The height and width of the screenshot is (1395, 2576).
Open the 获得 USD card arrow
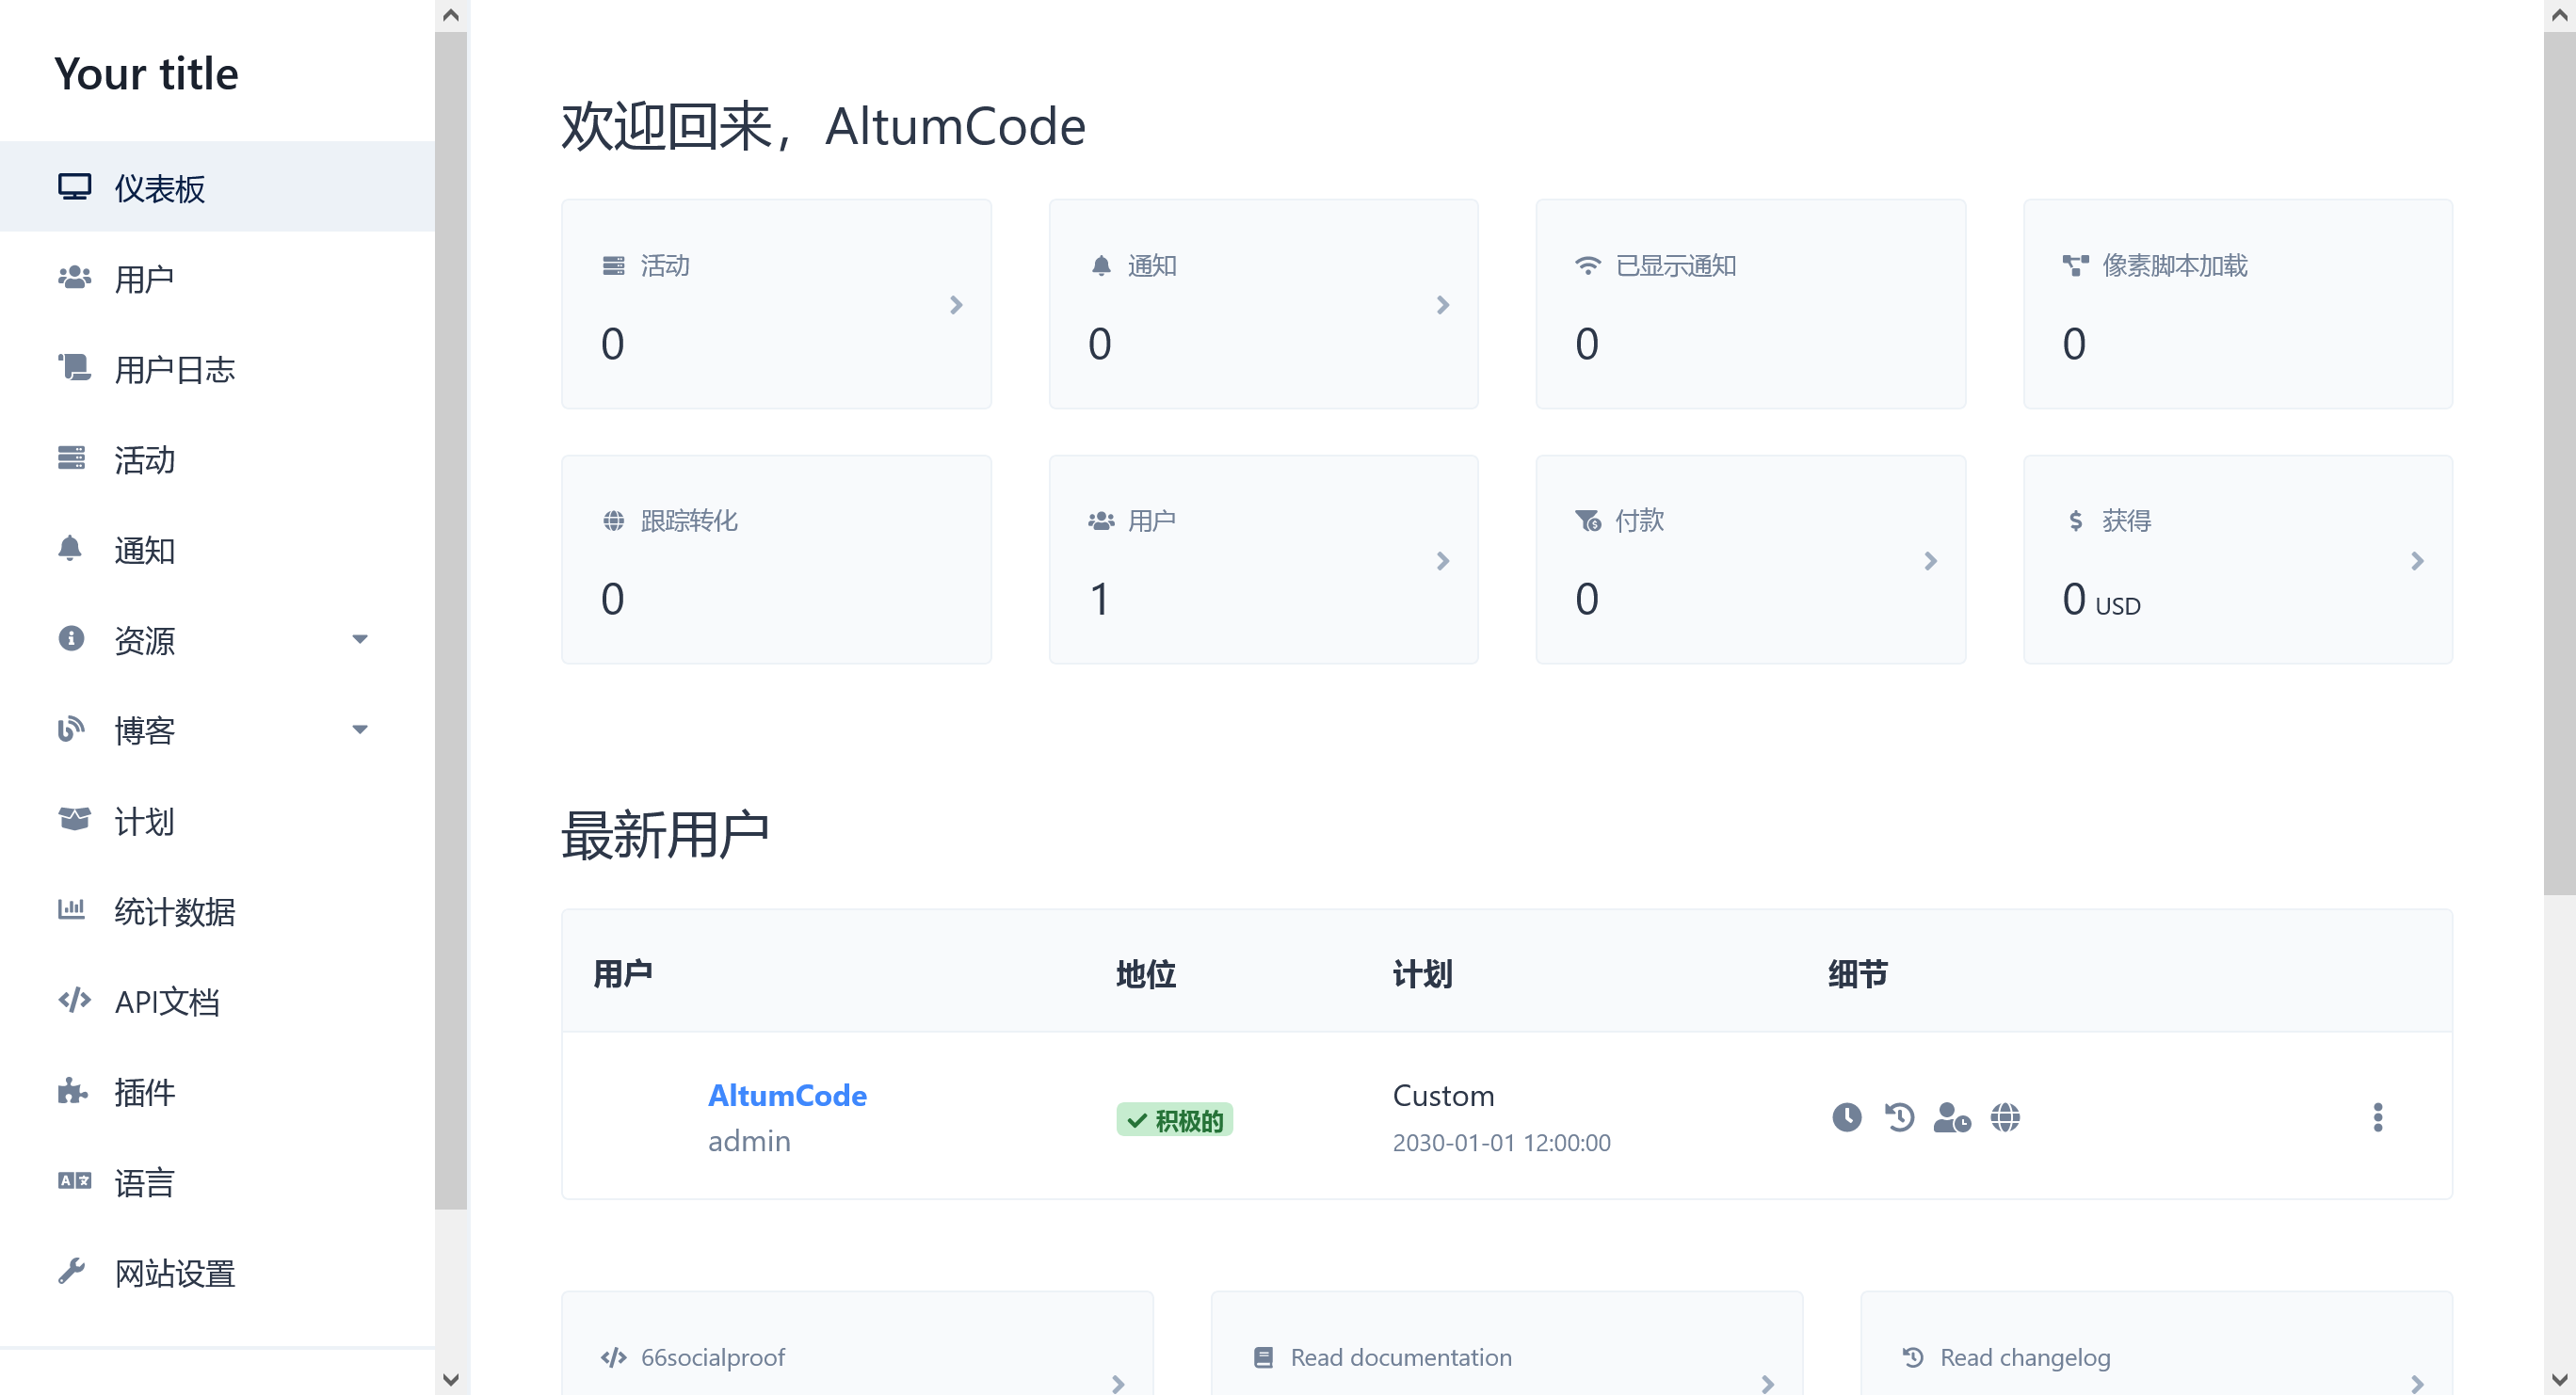pos(2417,561)
